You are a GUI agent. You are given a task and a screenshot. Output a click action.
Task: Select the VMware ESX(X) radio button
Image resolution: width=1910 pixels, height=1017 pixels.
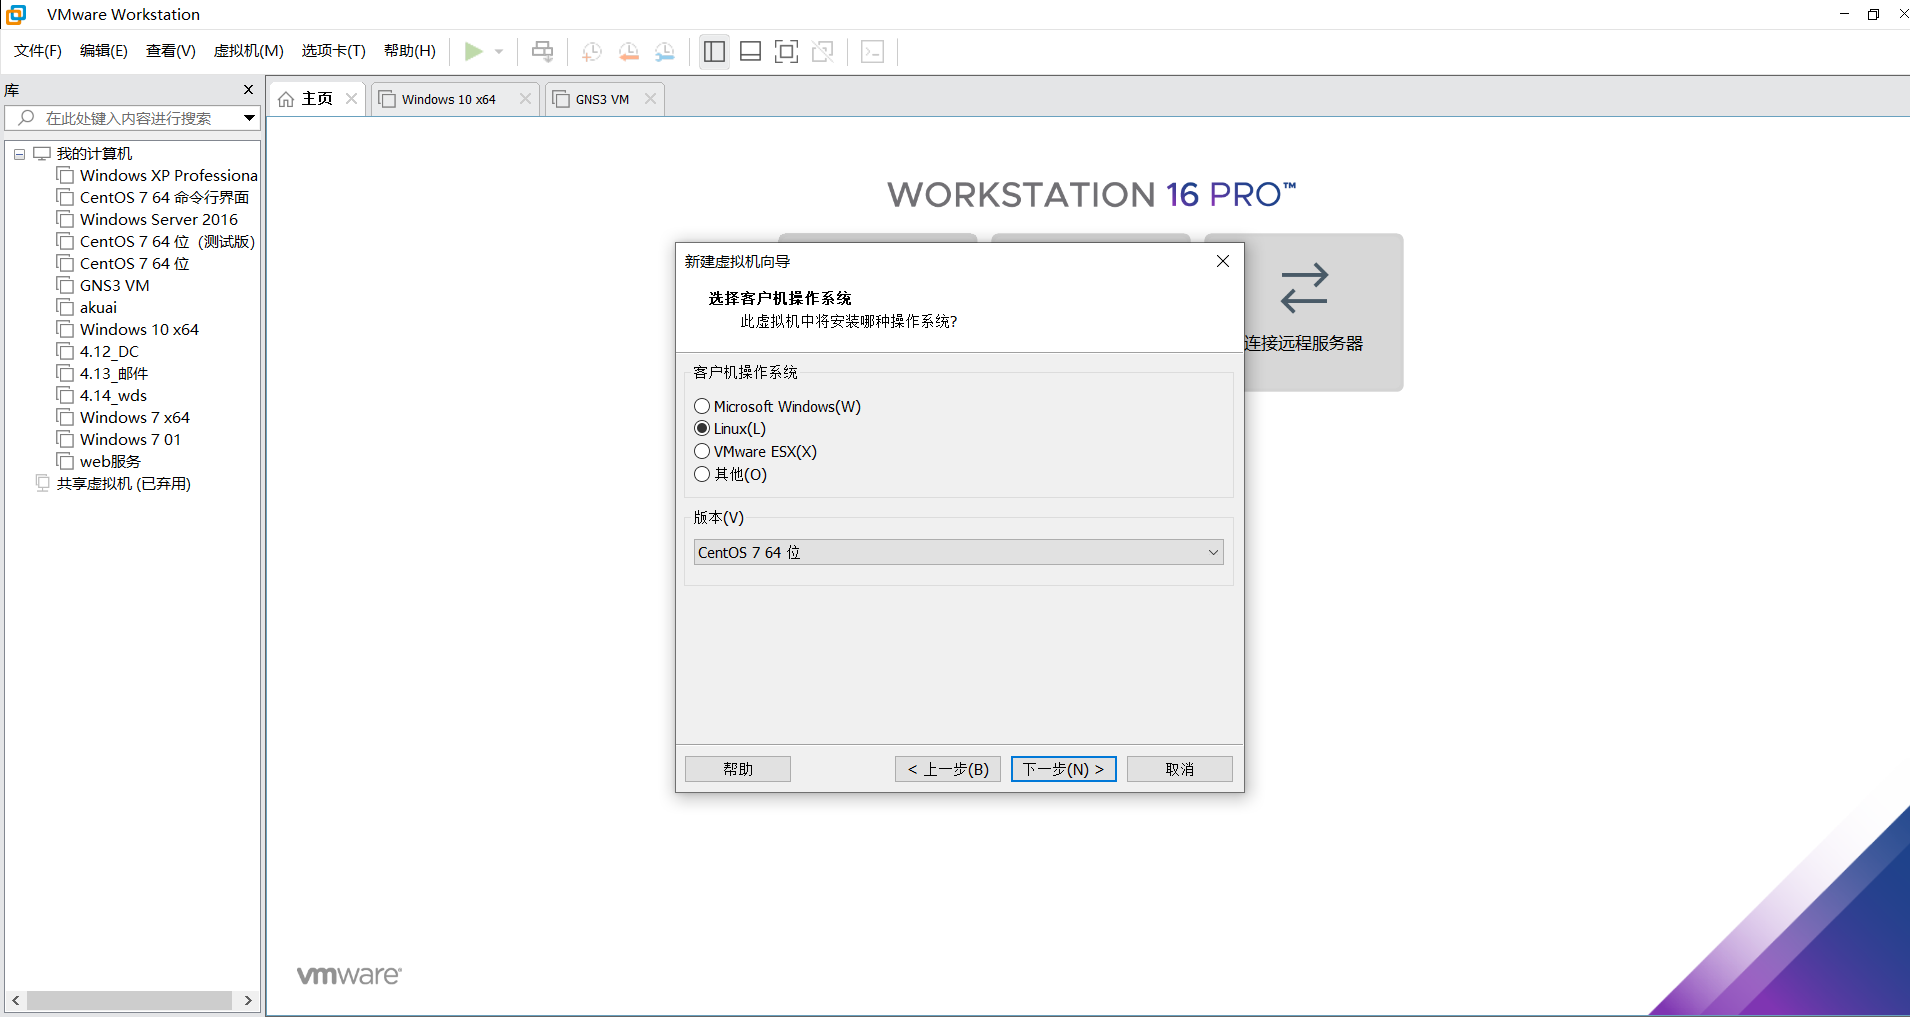702,451
